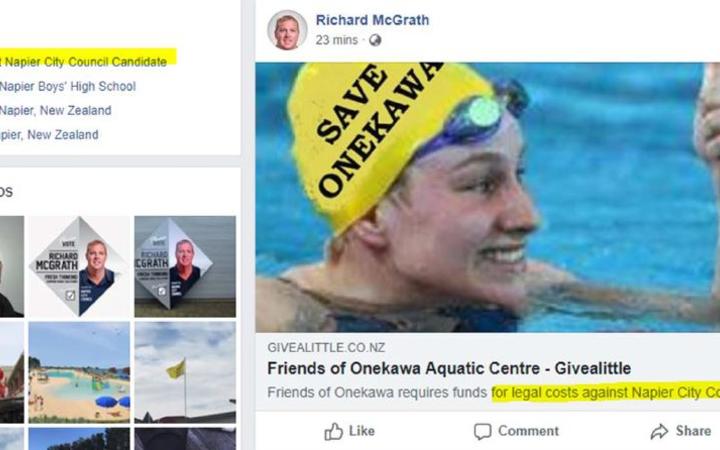Select the 'Napier, New Zealand' location link
Viewport: 720px width, 450px height.
tap(56, 111)
